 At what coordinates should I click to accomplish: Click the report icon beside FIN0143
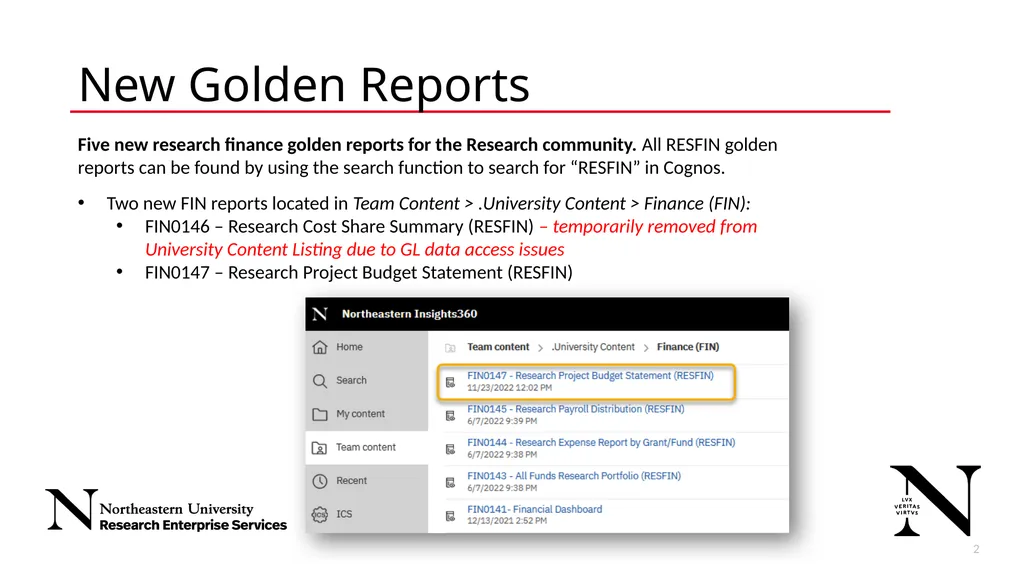[450, 482]
